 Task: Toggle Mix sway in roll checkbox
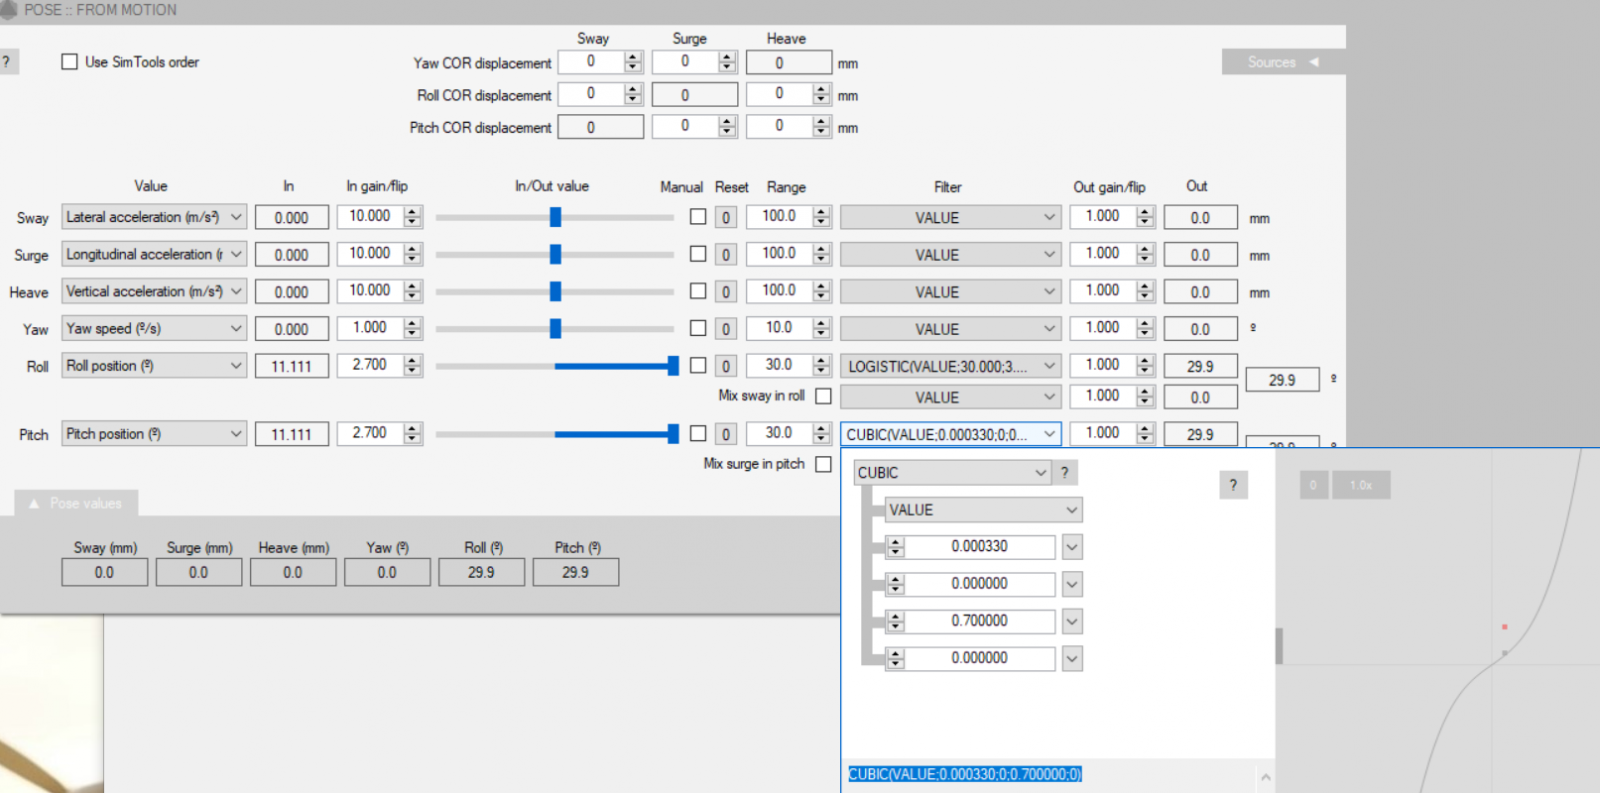[823, 396]
